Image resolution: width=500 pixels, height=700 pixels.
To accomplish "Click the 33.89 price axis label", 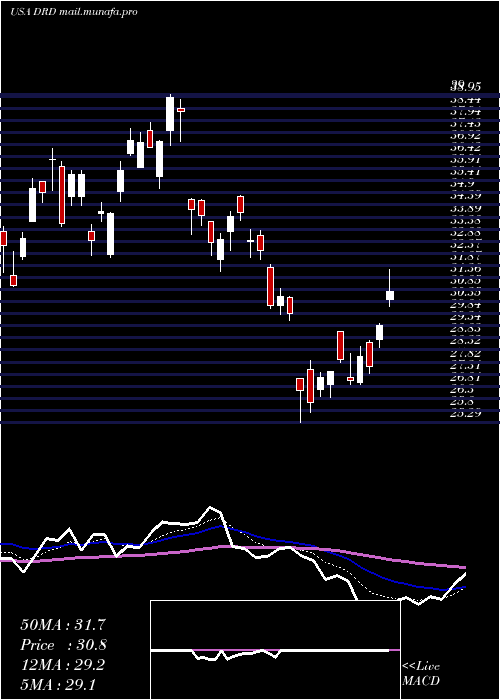I will 465,208.
